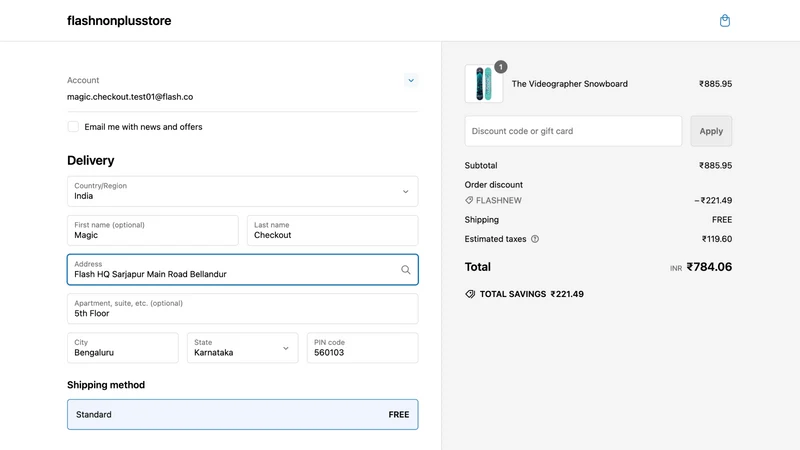Screen dimensions: 800x450
Task: Click the FLASHNEW discount code label
Action: pyautogui.click(x=498, y=201)
